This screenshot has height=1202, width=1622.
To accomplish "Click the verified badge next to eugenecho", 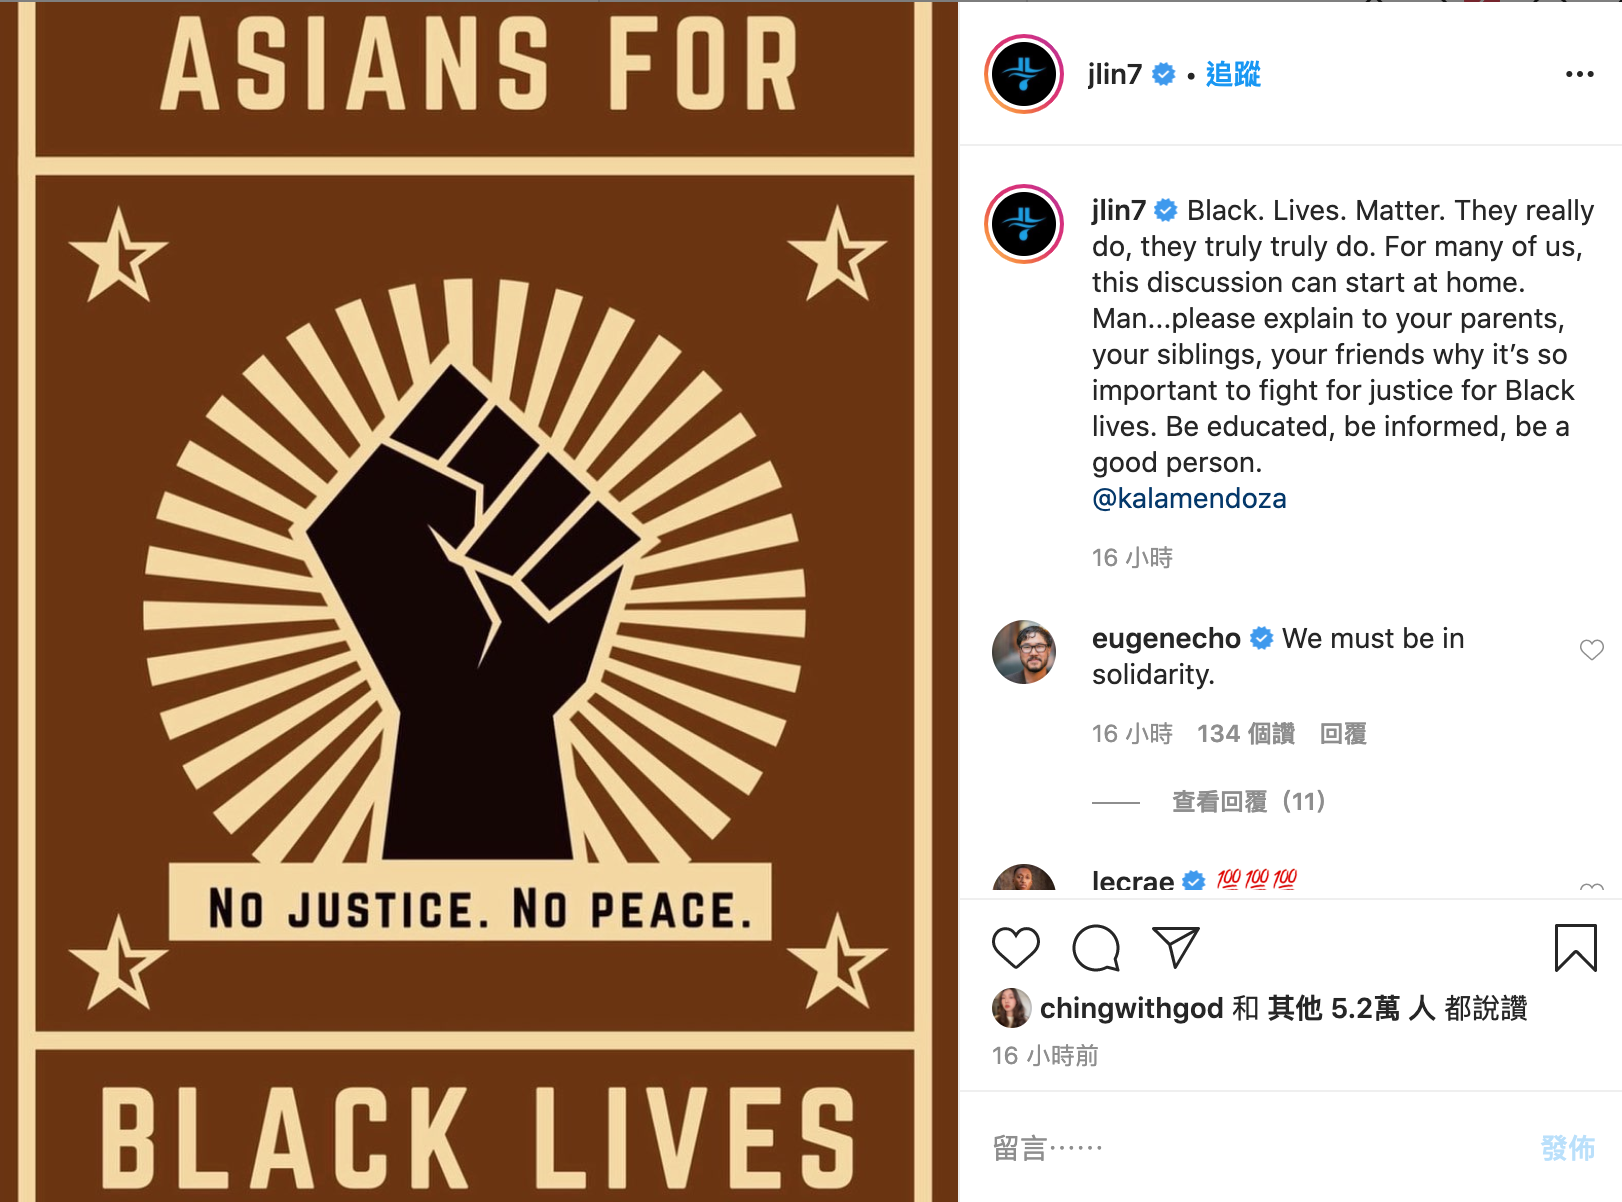I will coord(1262,638).
